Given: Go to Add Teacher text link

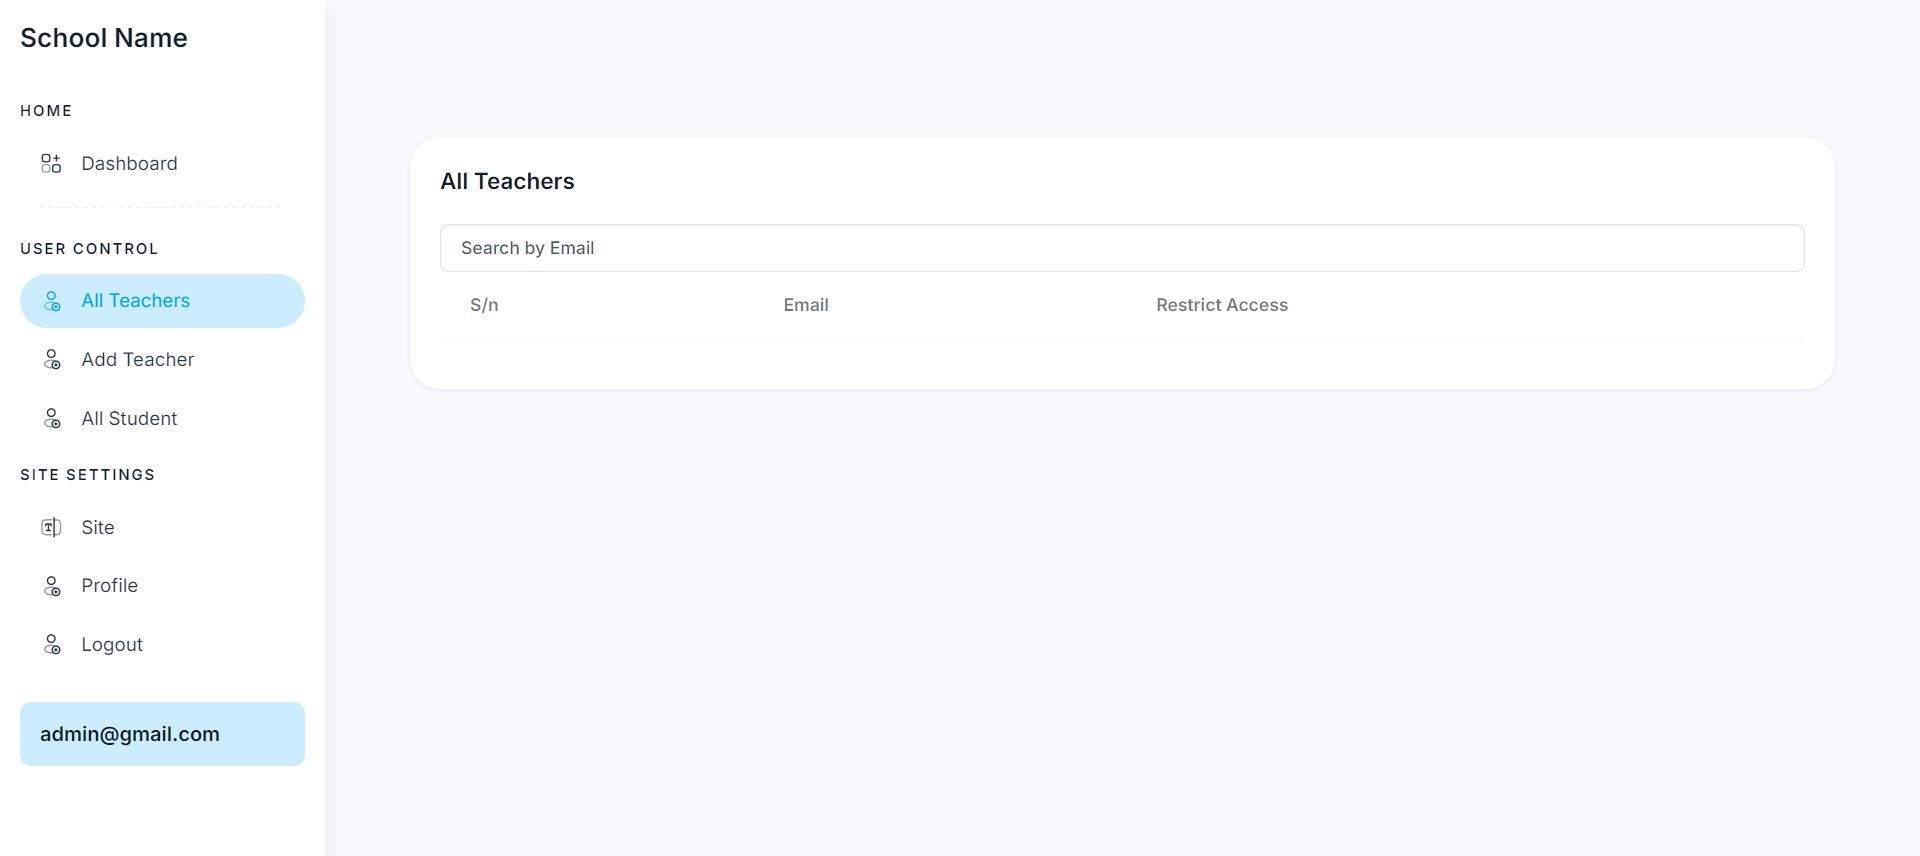Looking at the screenshot, I should point(137,360).
